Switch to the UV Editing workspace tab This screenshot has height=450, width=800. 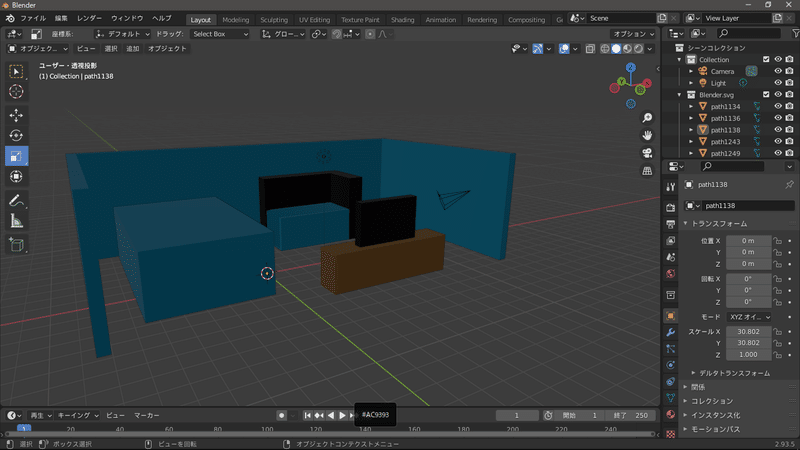[x=314, y=19]
